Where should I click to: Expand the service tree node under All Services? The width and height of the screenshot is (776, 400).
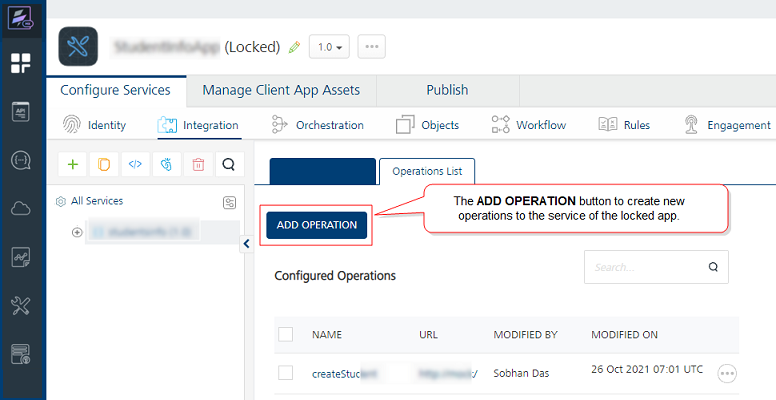pyautogui.click(x=77, y=232)
